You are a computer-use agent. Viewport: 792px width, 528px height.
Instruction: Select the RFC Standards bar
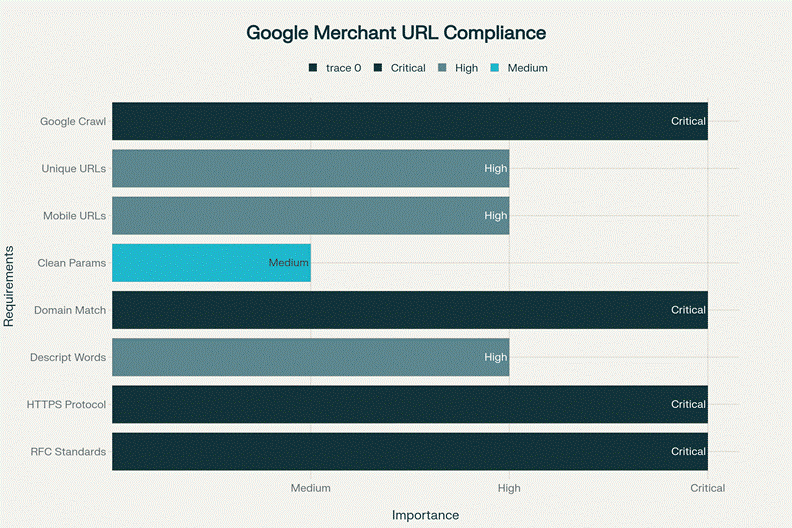pos(410,452)
